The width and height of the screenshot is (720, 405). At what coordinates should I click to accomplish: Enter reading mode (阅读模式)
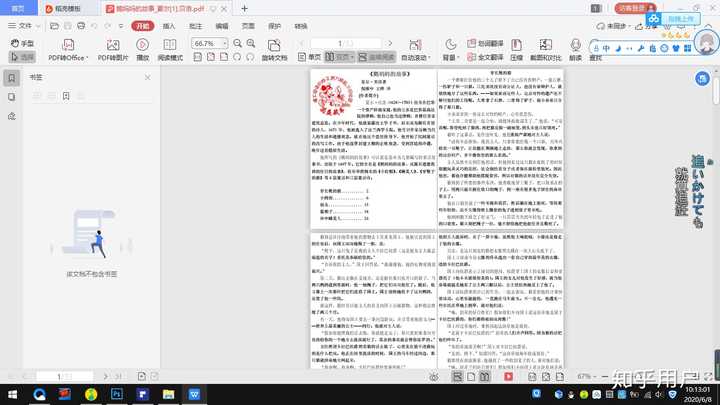[x=170, y=50]
